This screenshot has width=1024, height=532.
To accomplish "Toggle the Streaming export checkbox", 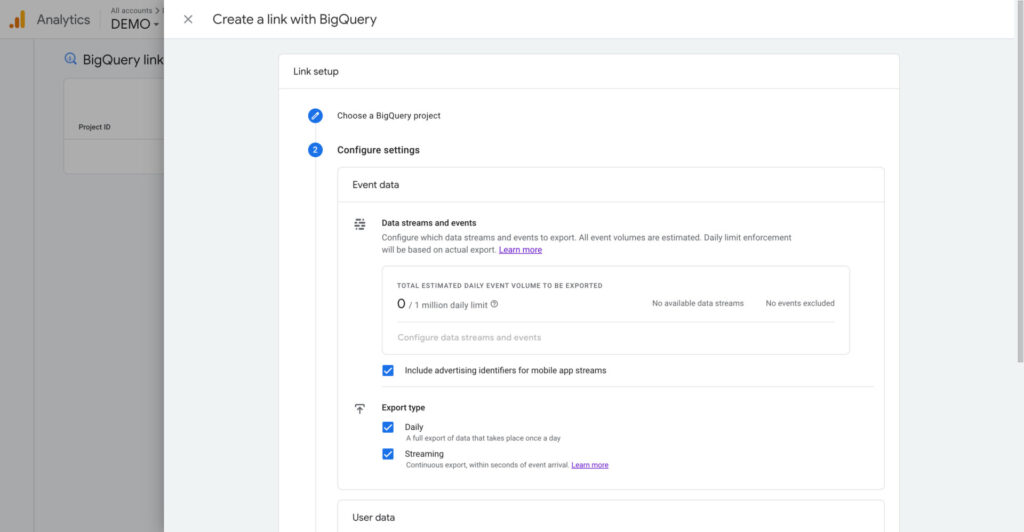I will (388, 454).
